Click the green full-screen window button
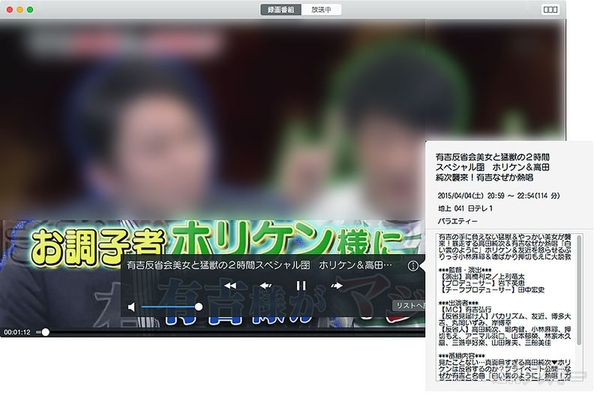The height and width of the screenshot is (398, 600). click(30, 10)
